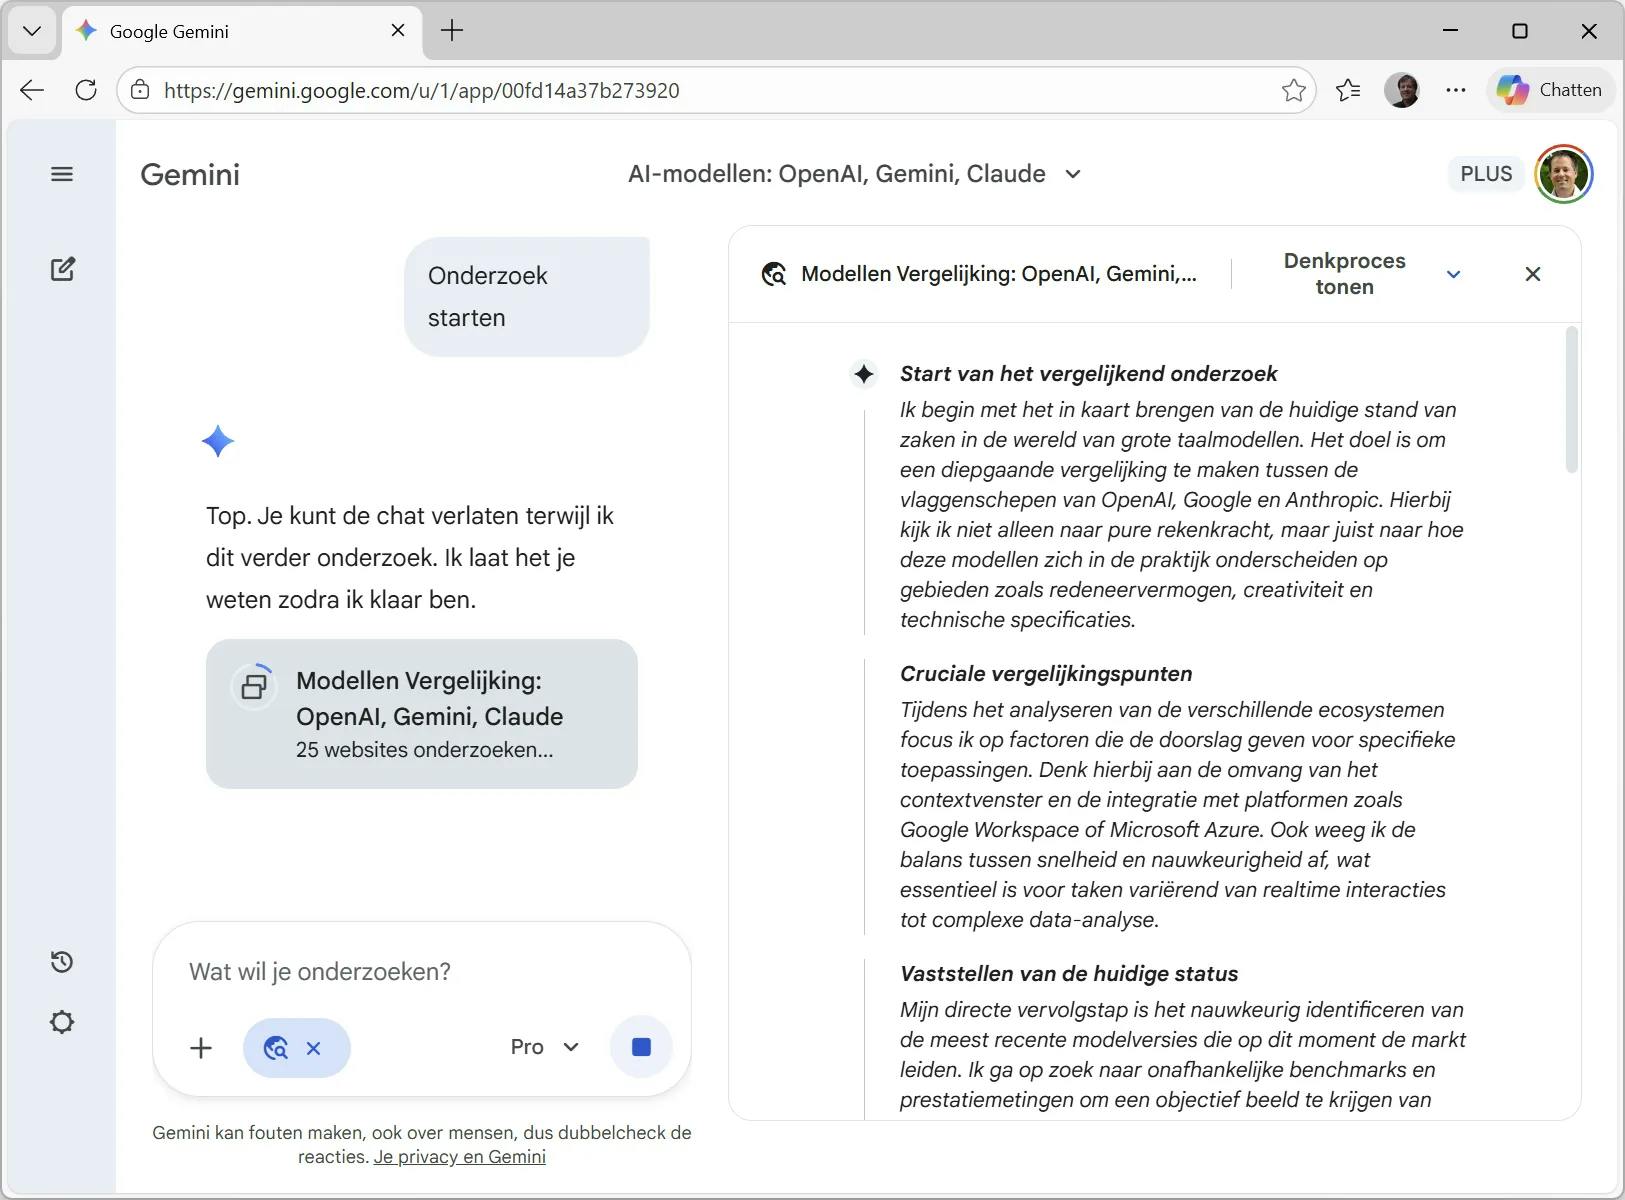This screenshot has height=1200, width=1625.
Task: Click the PLUS subscription badge
Action: tap(1486, 174)
